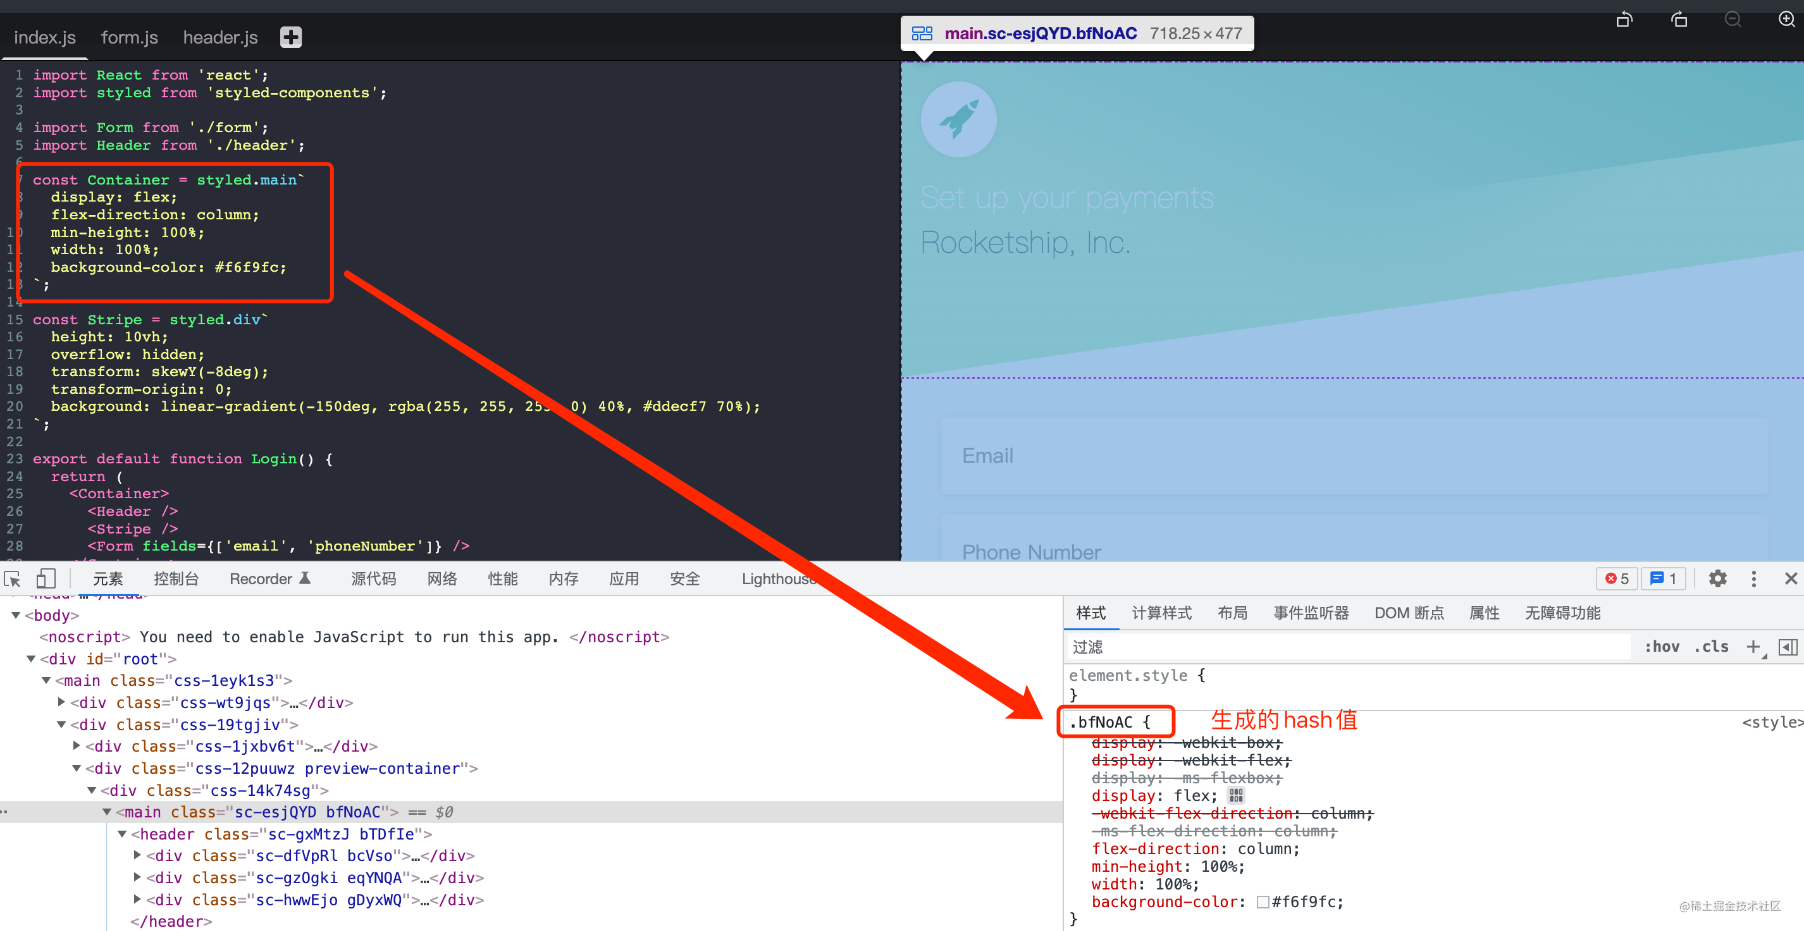Viewport: 1804px width, 931px height.
Task: Select the inspect element cursor tool
Action: point(13,579)
